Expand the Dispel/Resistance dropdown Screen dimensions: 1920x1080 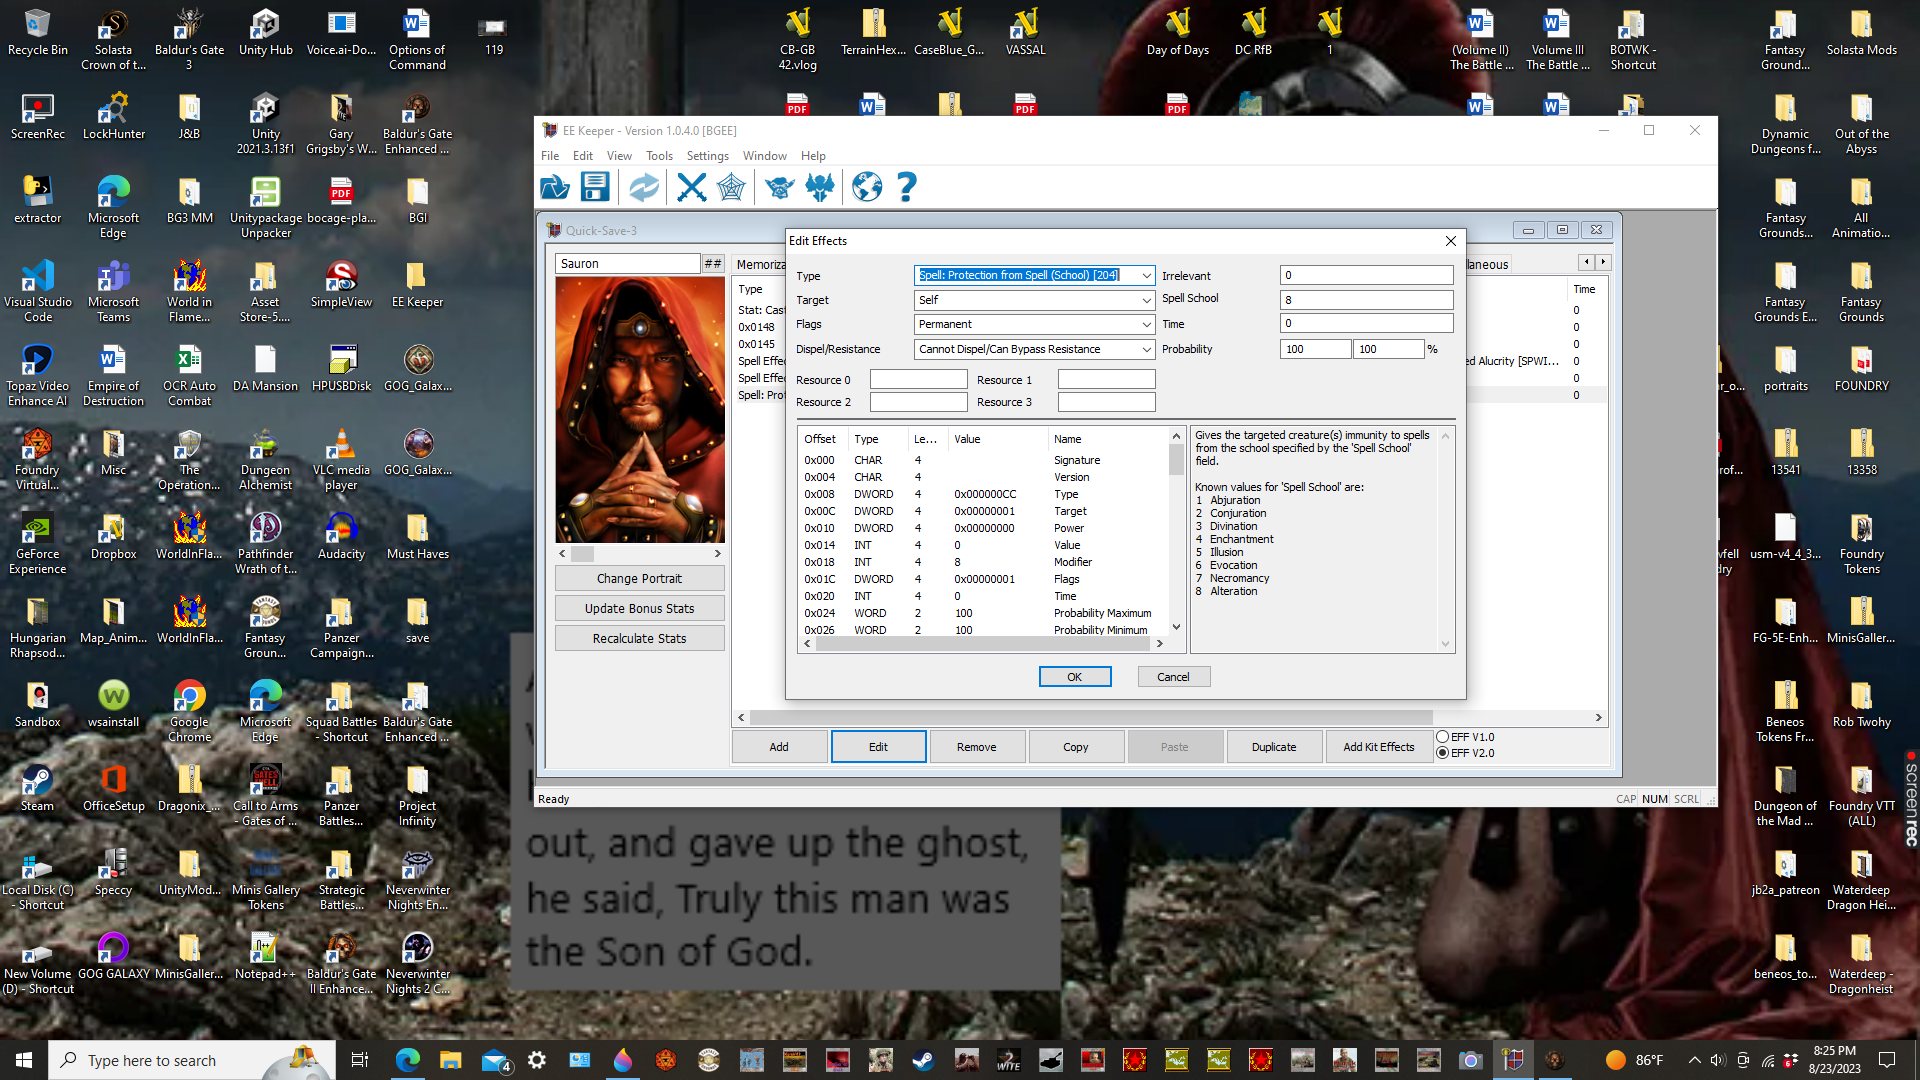click(1146, 349)
